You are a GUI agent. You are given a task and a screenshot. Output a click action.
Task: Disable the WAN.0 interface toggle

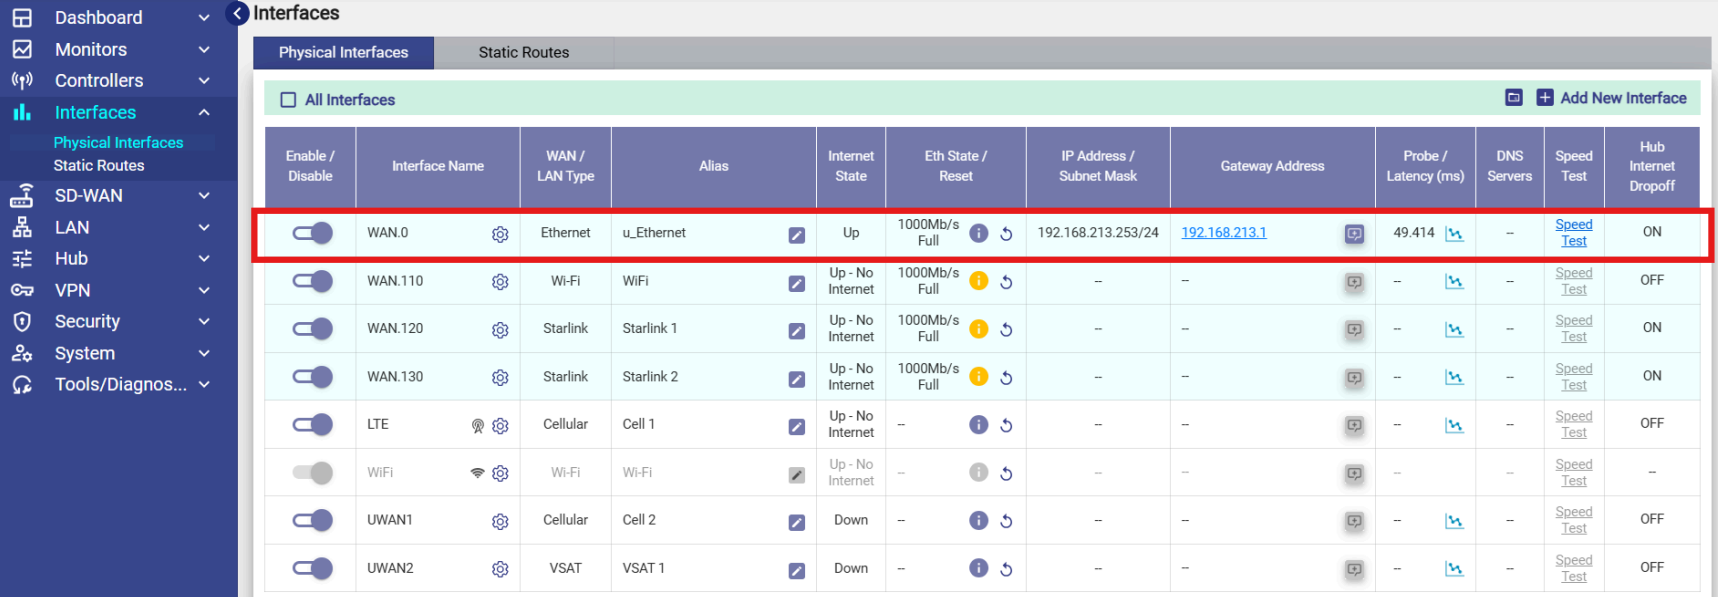pyautogui.click(x=312, y=233)
